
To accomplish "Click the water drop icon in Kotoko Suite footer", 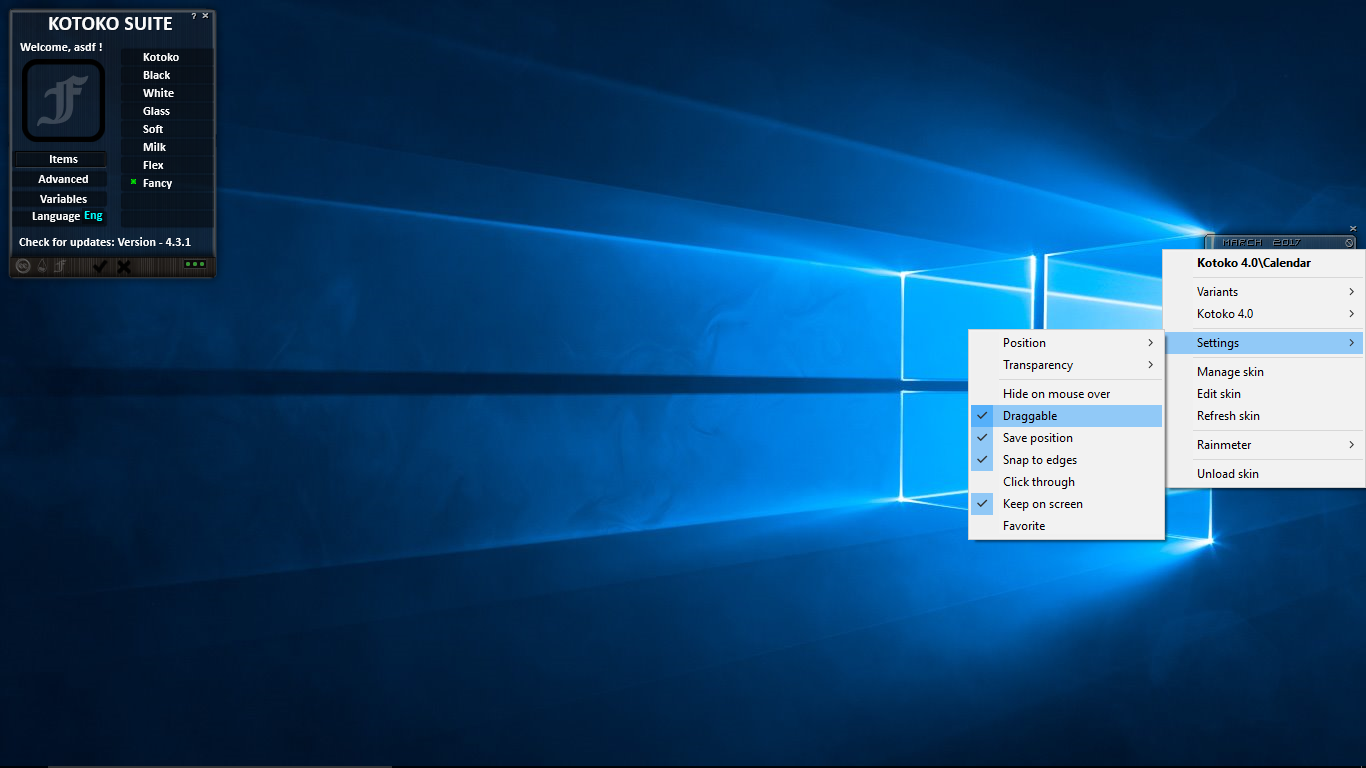I will point(42,266).
